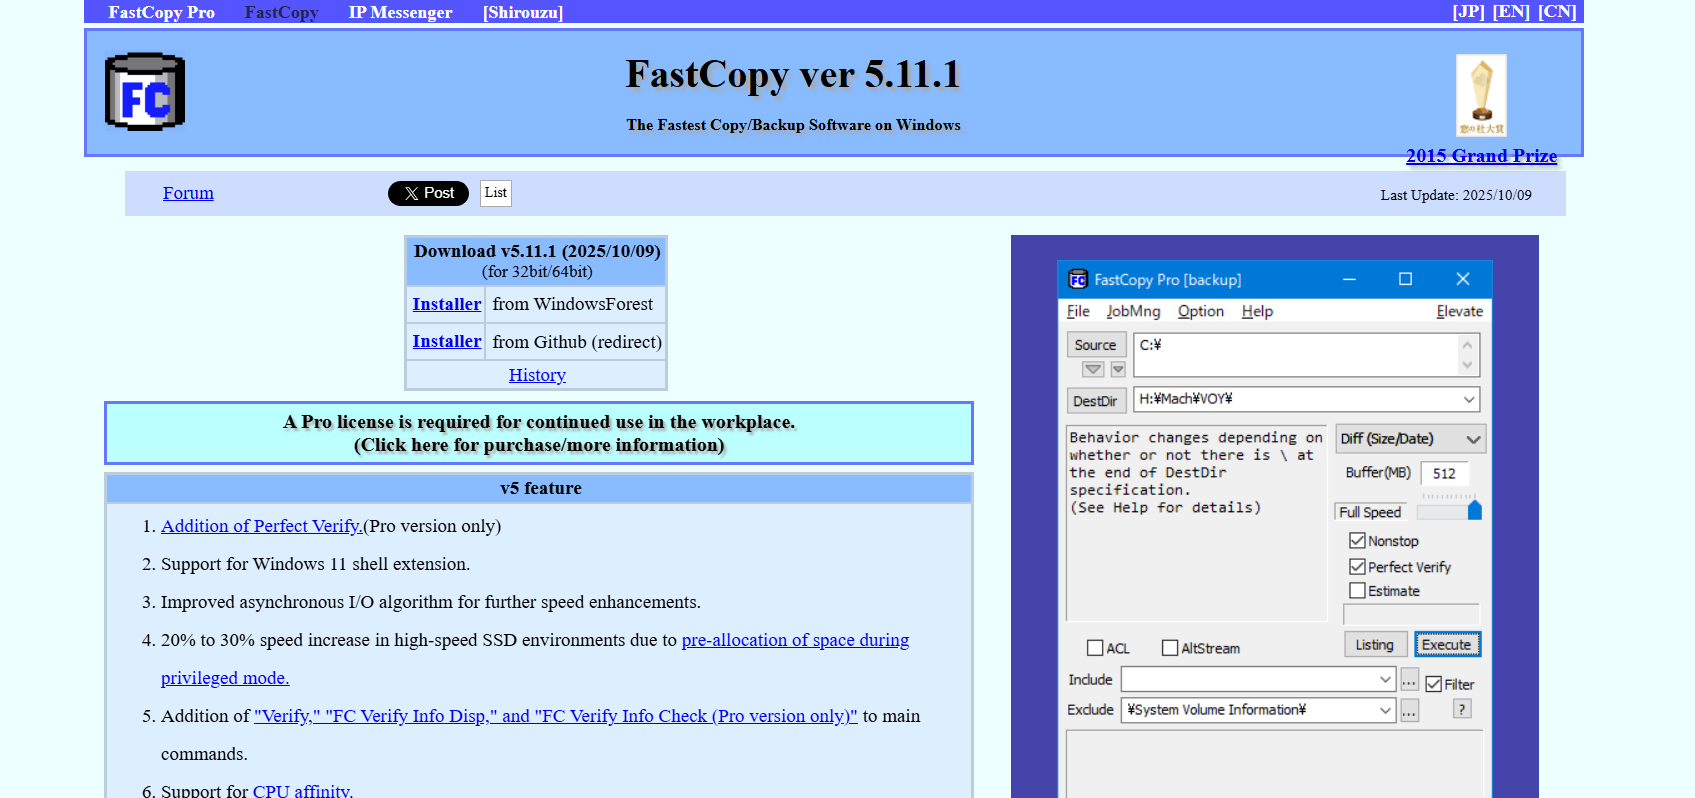The image size is (1695, 798).
Task: Switch language to [JP]
Action: coord(1468,12)
